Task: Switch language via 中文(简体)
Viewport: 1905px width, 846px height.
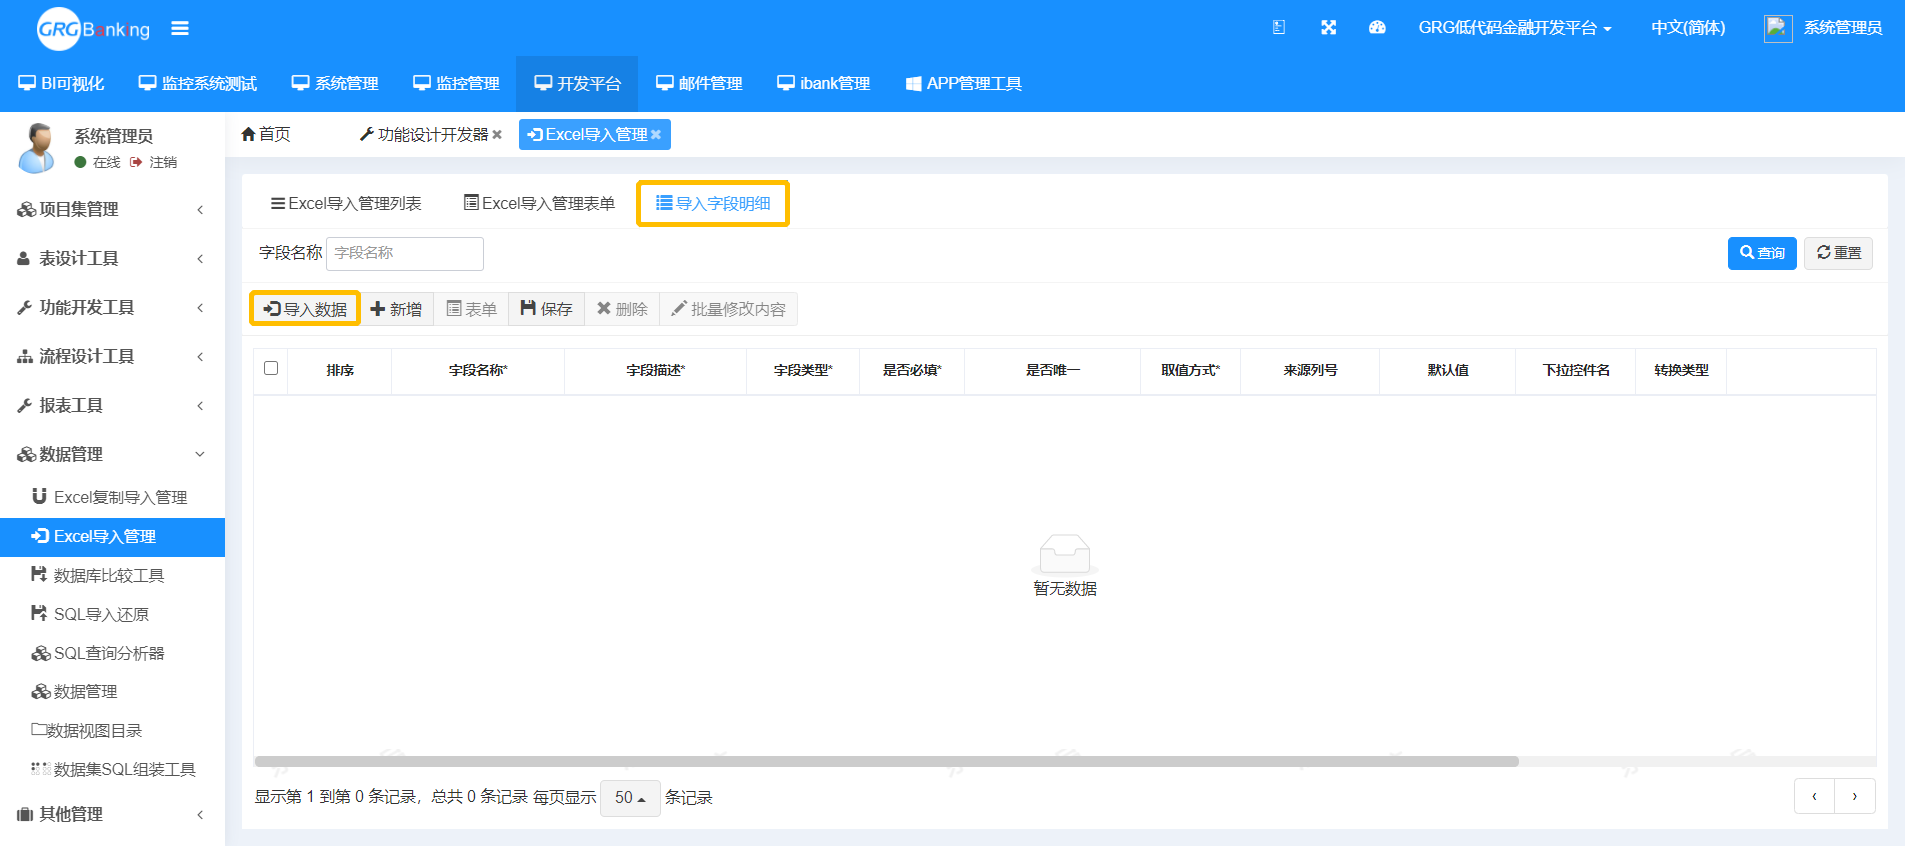Action: pos(1688,28)
